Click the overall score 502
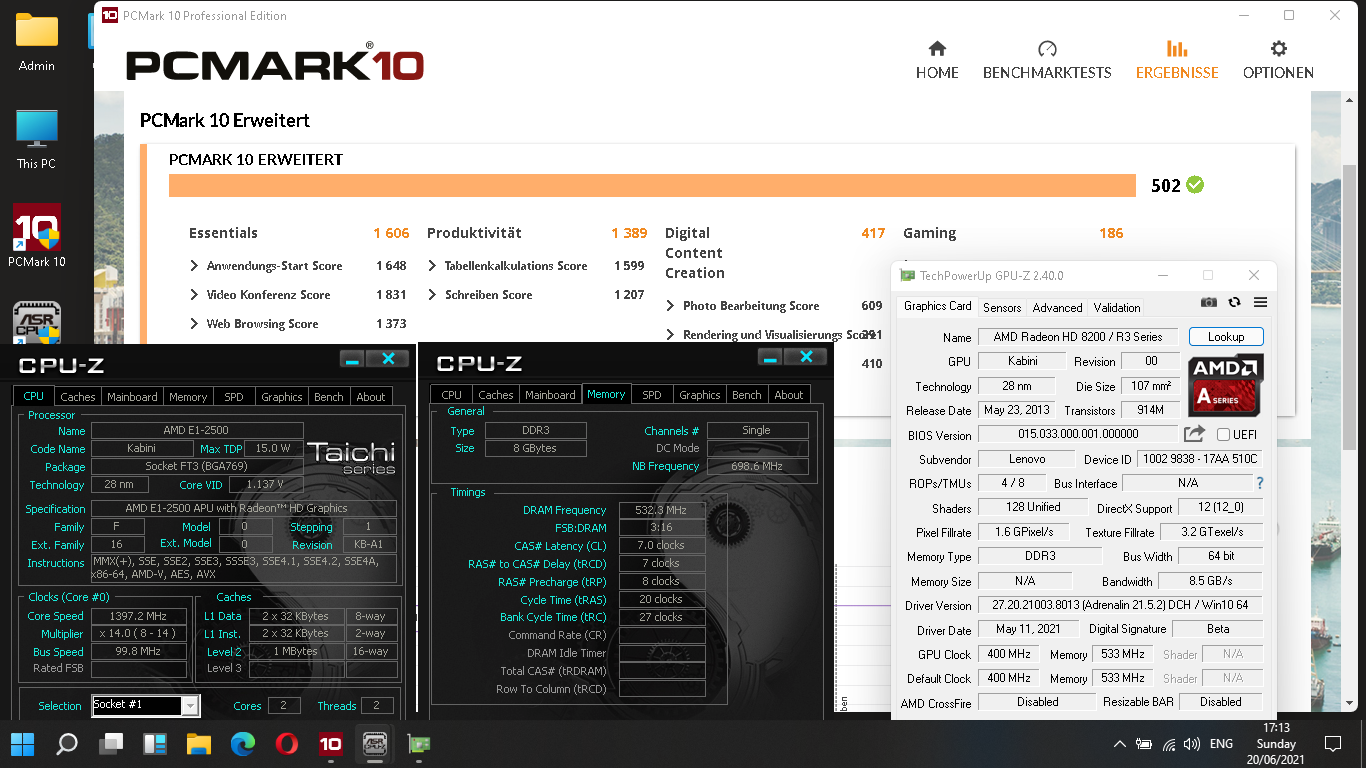Screen dimensions: 1366x768 coord(1166,185)
